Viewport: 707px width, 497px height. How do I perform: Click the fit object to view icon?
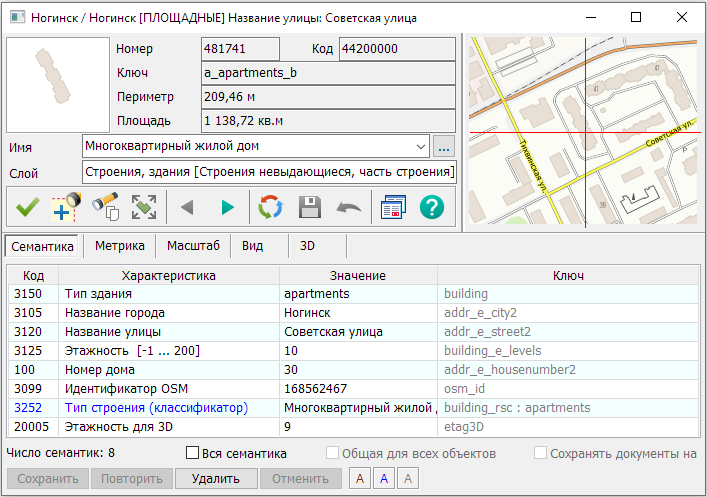tap(144, 207)
